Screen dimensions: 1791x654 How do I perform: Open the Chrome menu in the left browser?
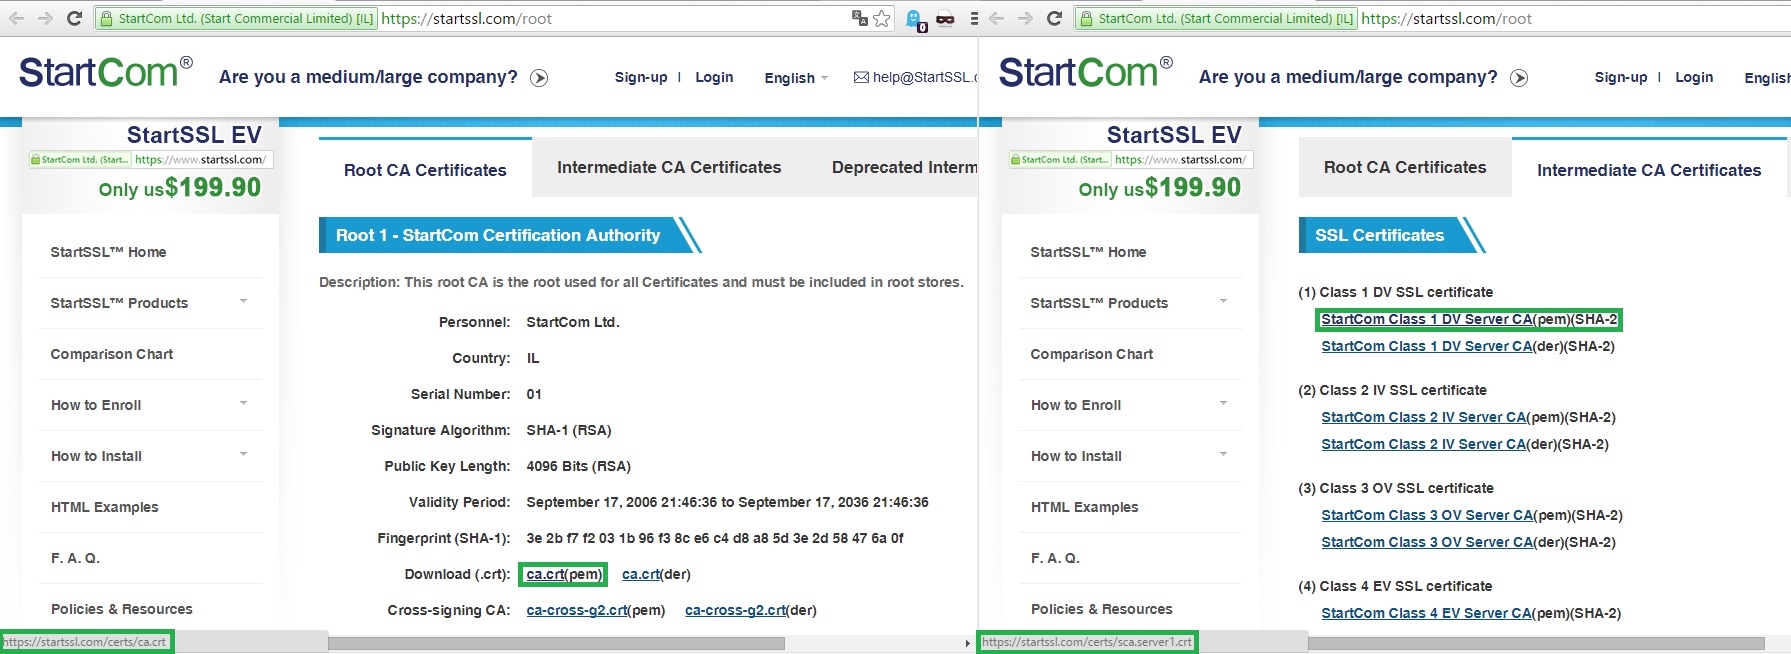[x=973, y=18]
